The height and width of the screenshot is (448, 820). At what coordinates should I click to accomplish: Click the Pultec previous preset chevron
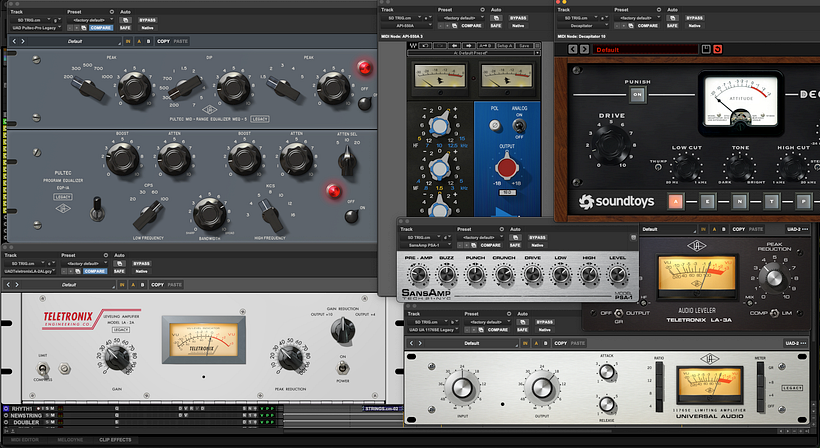[14, 41]
